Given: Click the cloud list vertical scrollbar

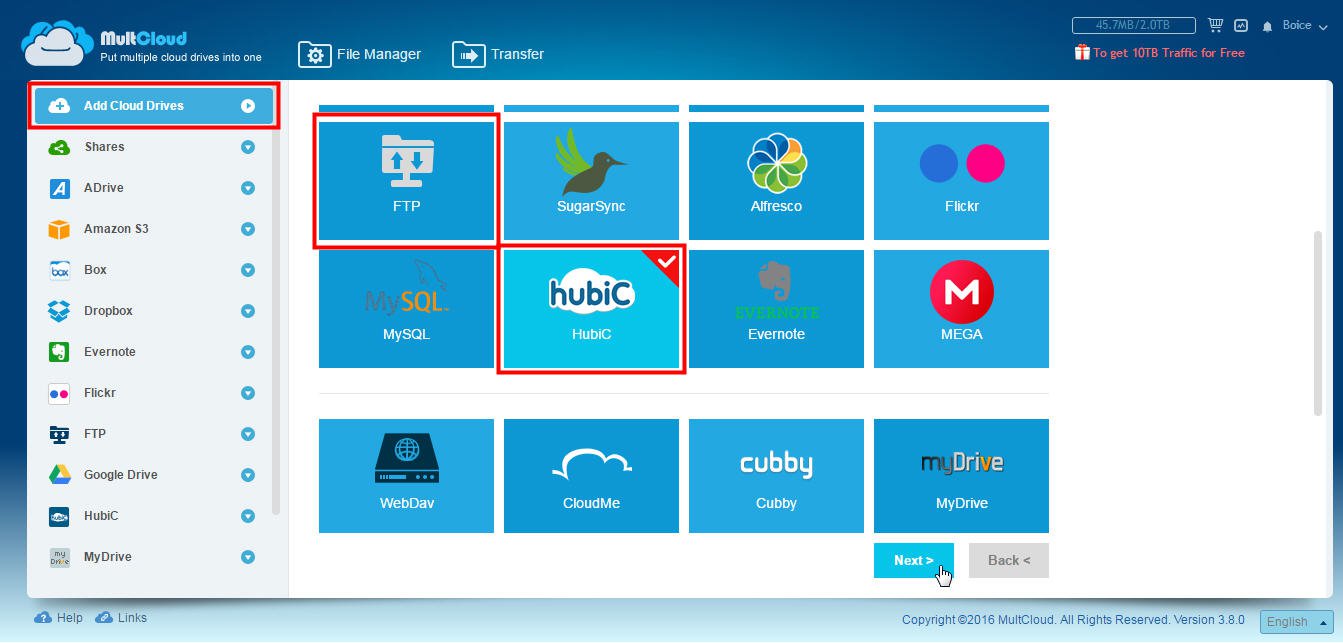Looking at the screenshot, I should (x=1317, y=323).
